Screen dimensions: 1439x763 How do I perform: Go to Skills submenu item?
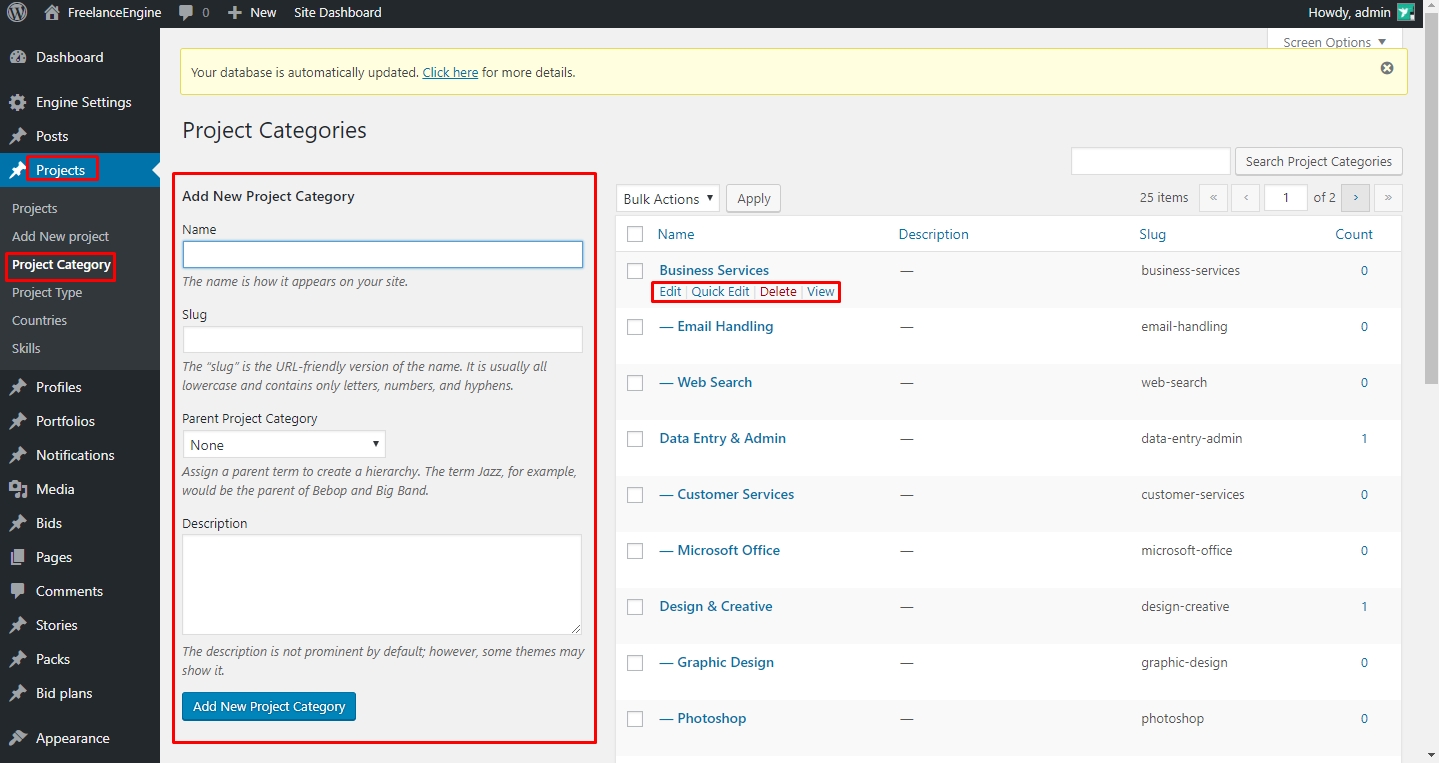[x=26, y=349]
